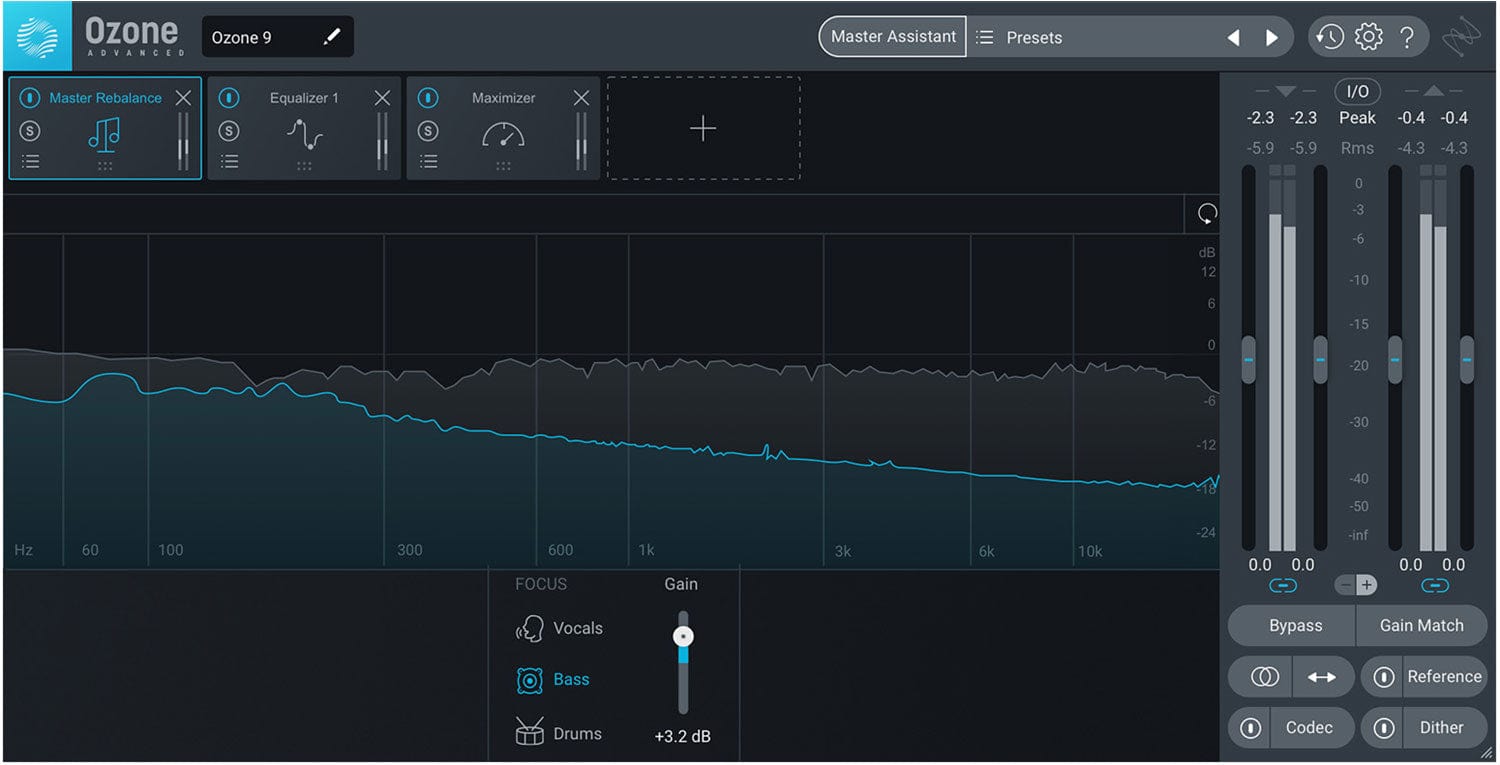Click the Equalizer 1 module gain meter

[x=382, y=141]
